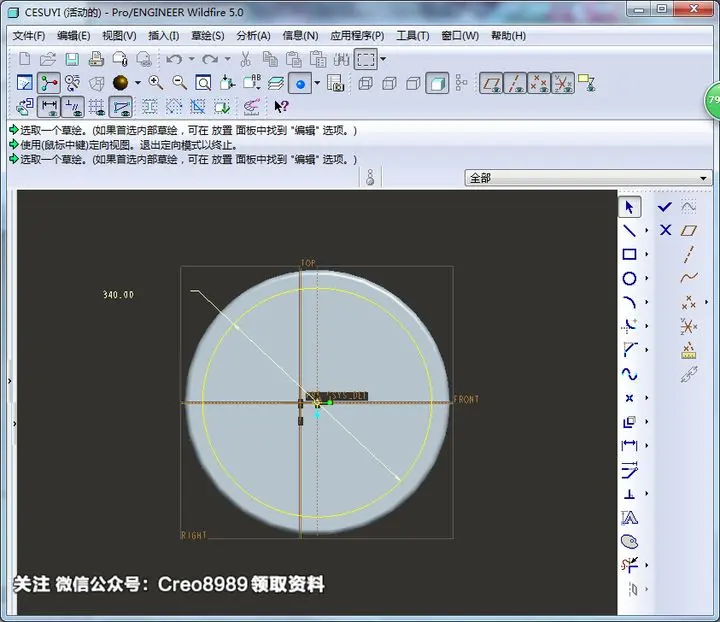Image resolution: width=720 pixels, height=622 pixels.
Task: Open the Text sketch tool
Action: pyautogui.click(x=629, y=517)
